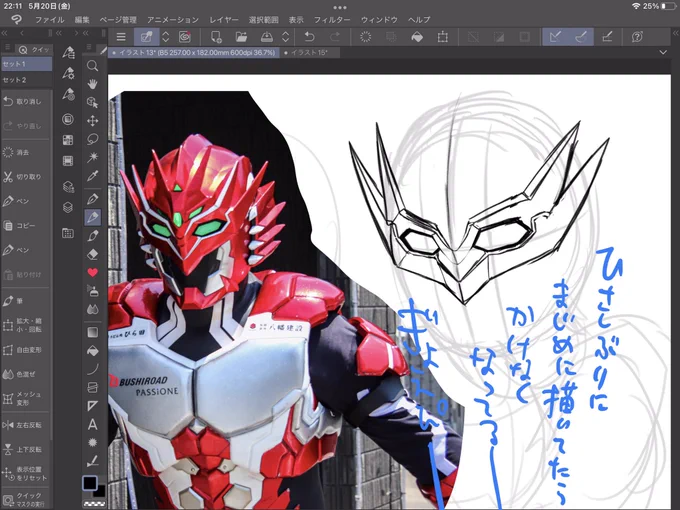Select the Text (A) tool
680x510 pixels.
pyautogui.click(x=92, y=424)
